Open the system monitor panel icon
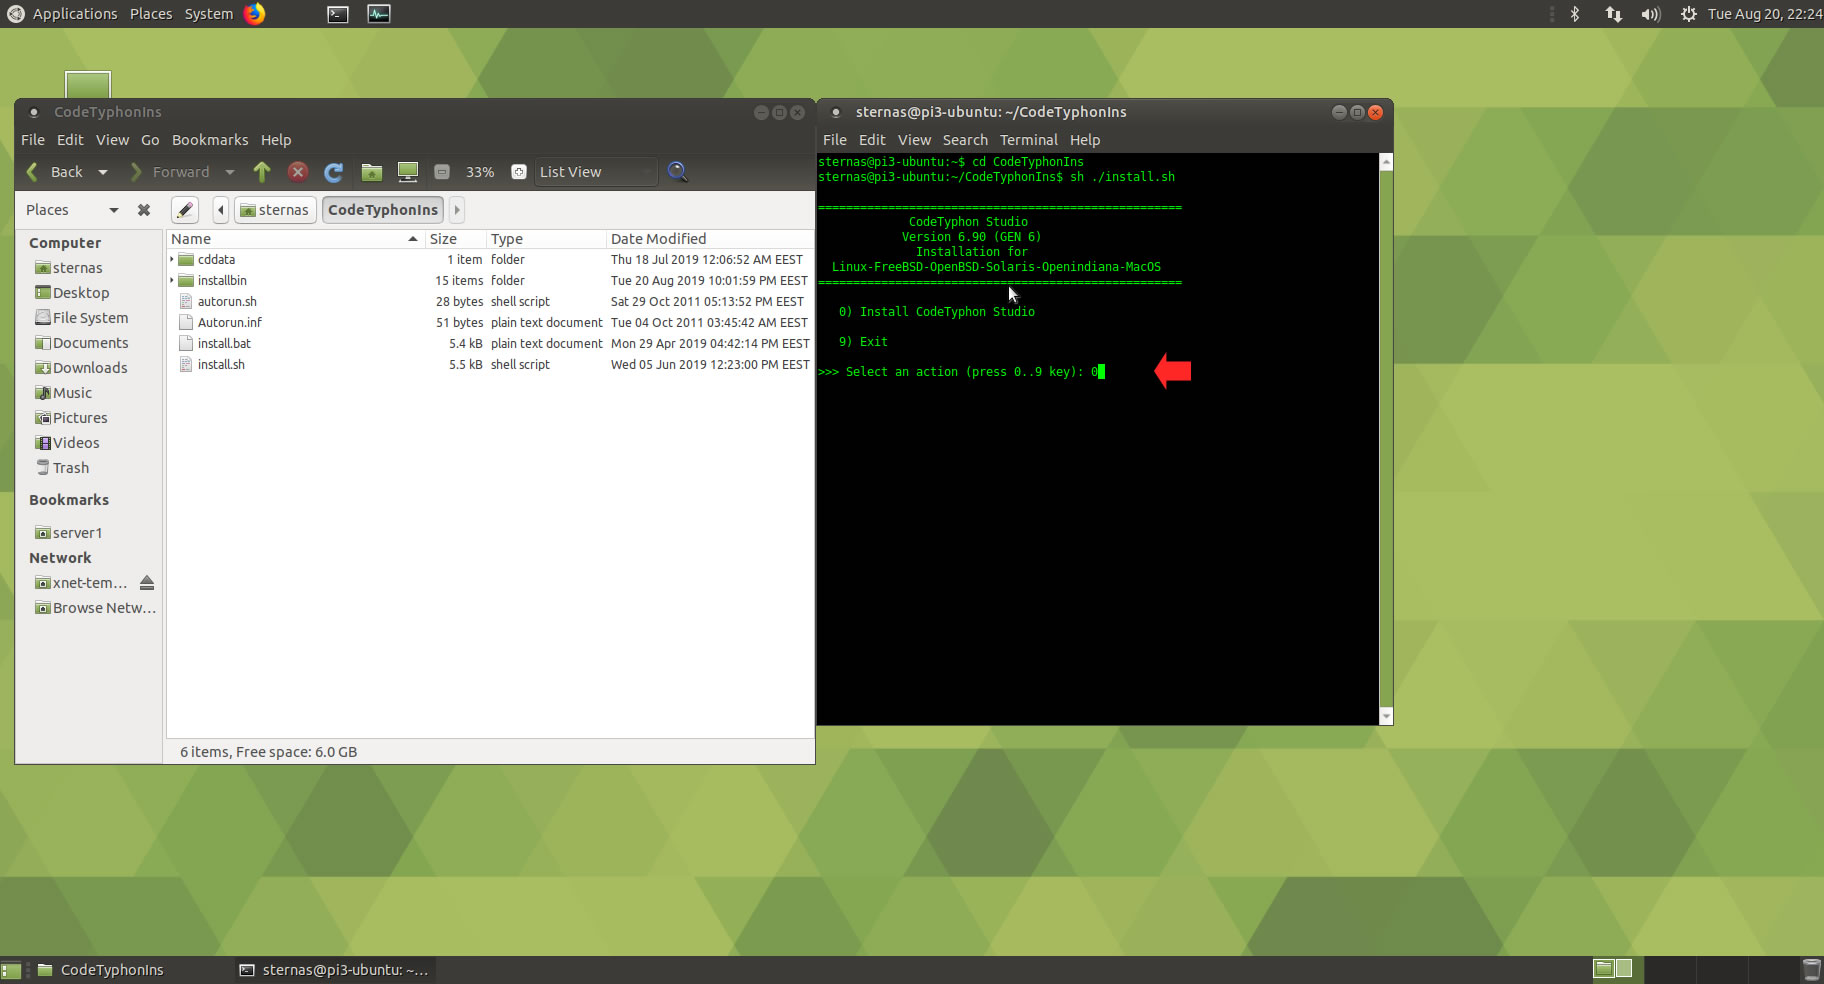1824x984 pixels. pyautogui.click(x=379, y=14)
